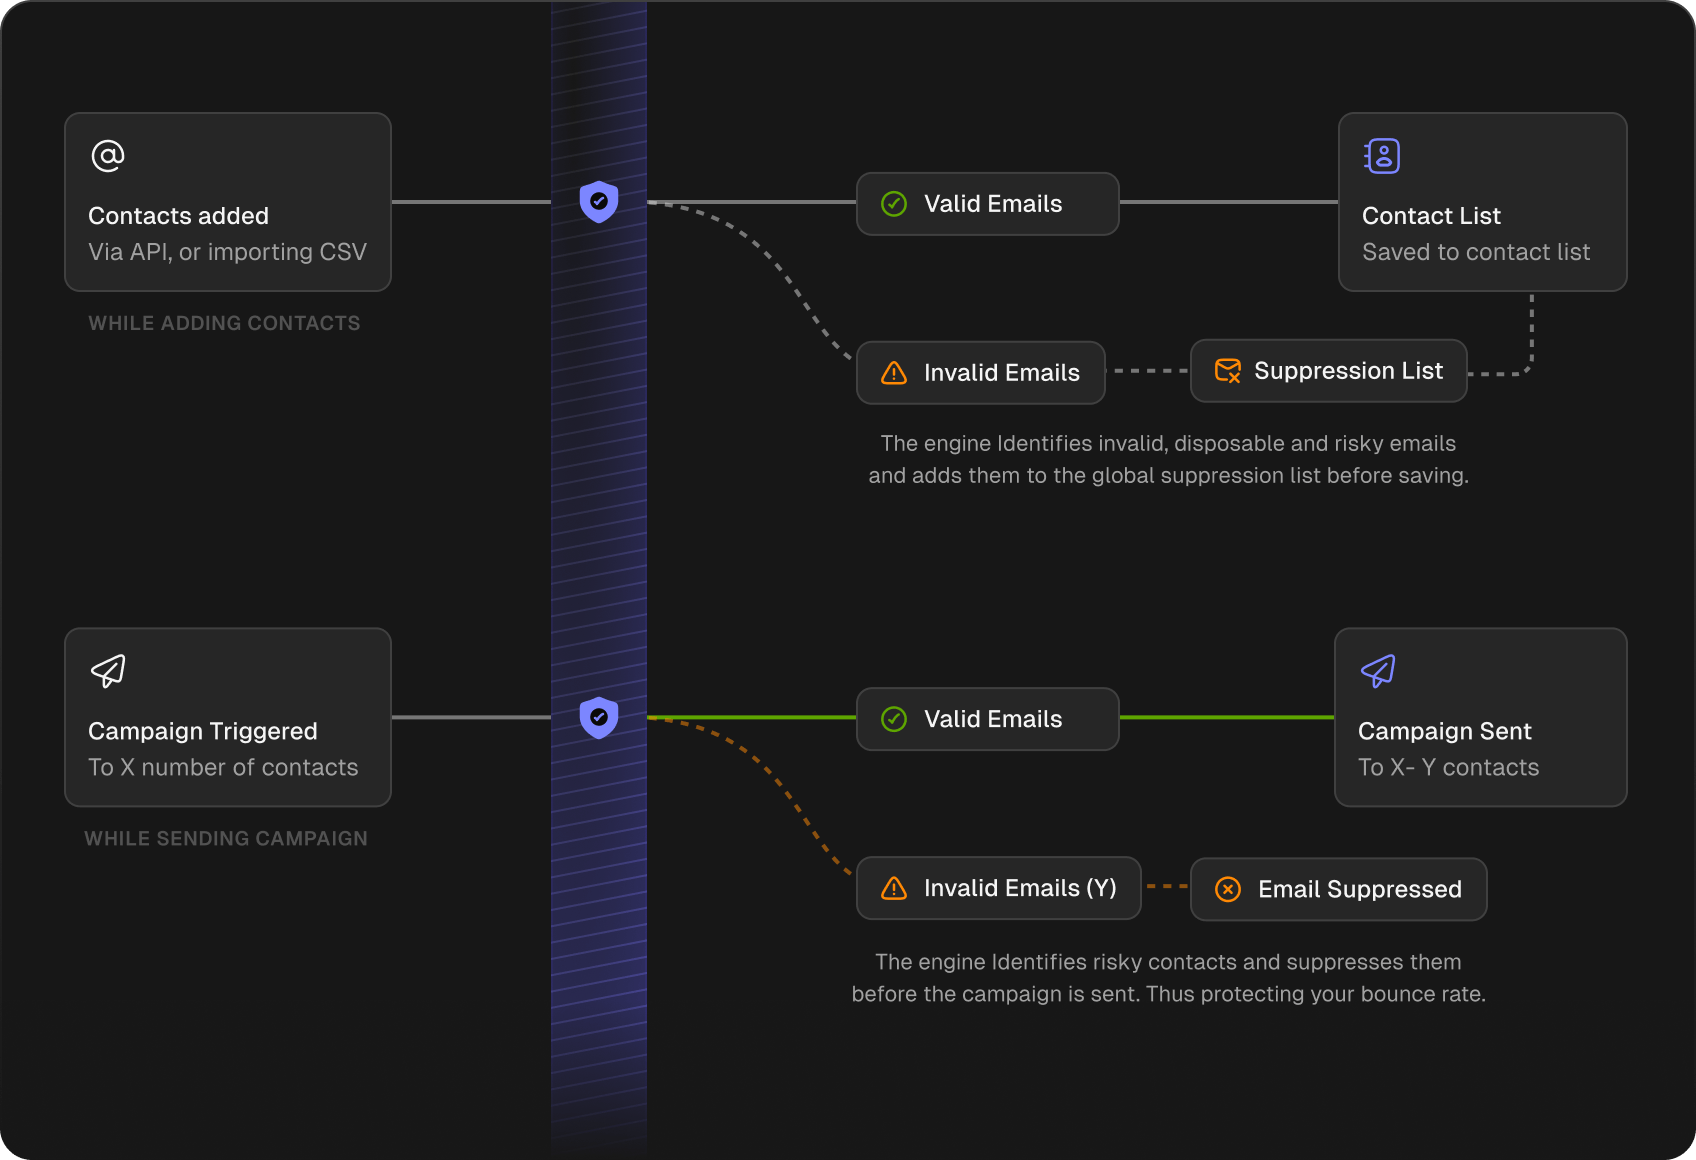Select the shield icon after Contacts added

click(598, 202)
